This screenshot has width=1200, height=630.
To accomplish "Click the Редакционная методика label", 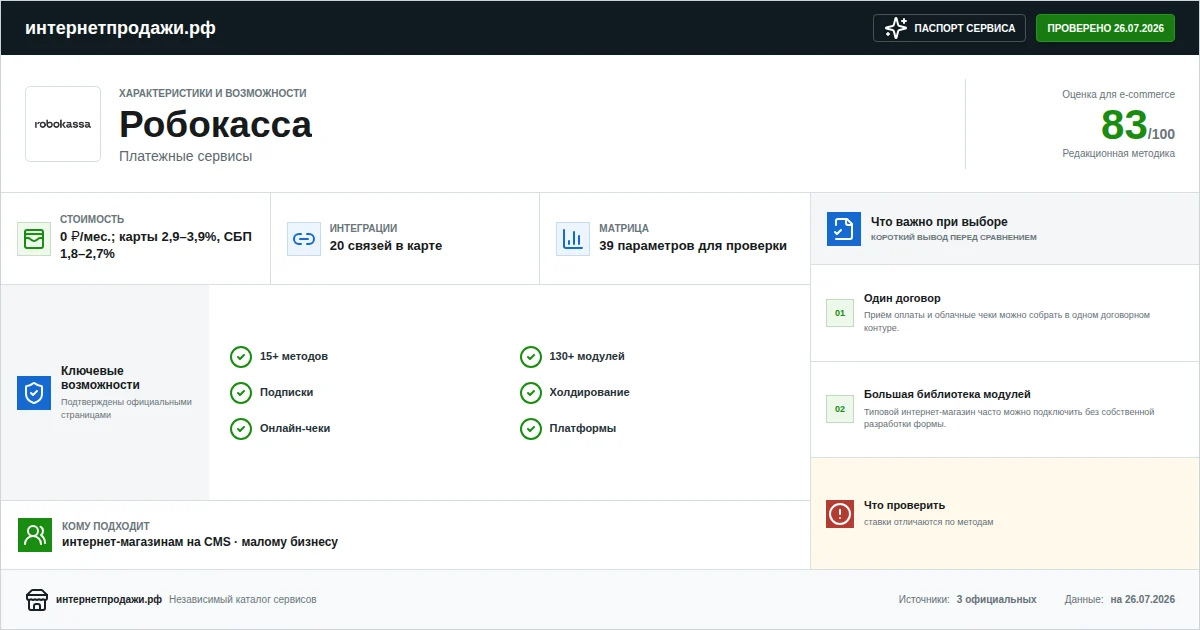I will point(1119,153).
